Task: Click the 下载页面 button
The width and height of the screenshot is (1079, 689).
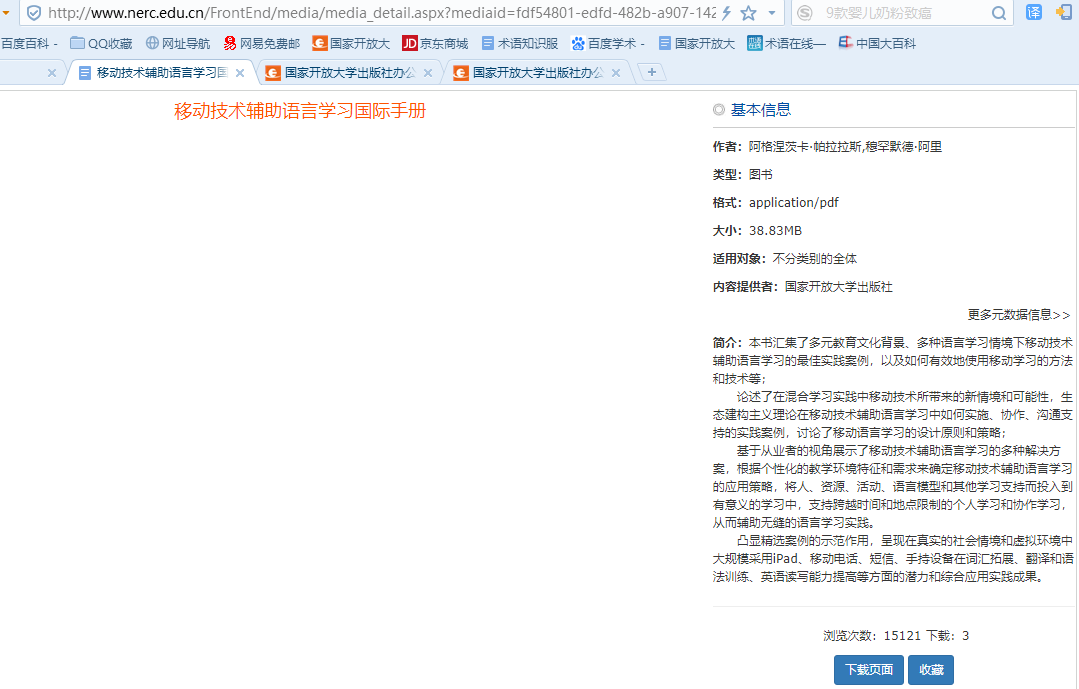Action: tap(869, 670)
